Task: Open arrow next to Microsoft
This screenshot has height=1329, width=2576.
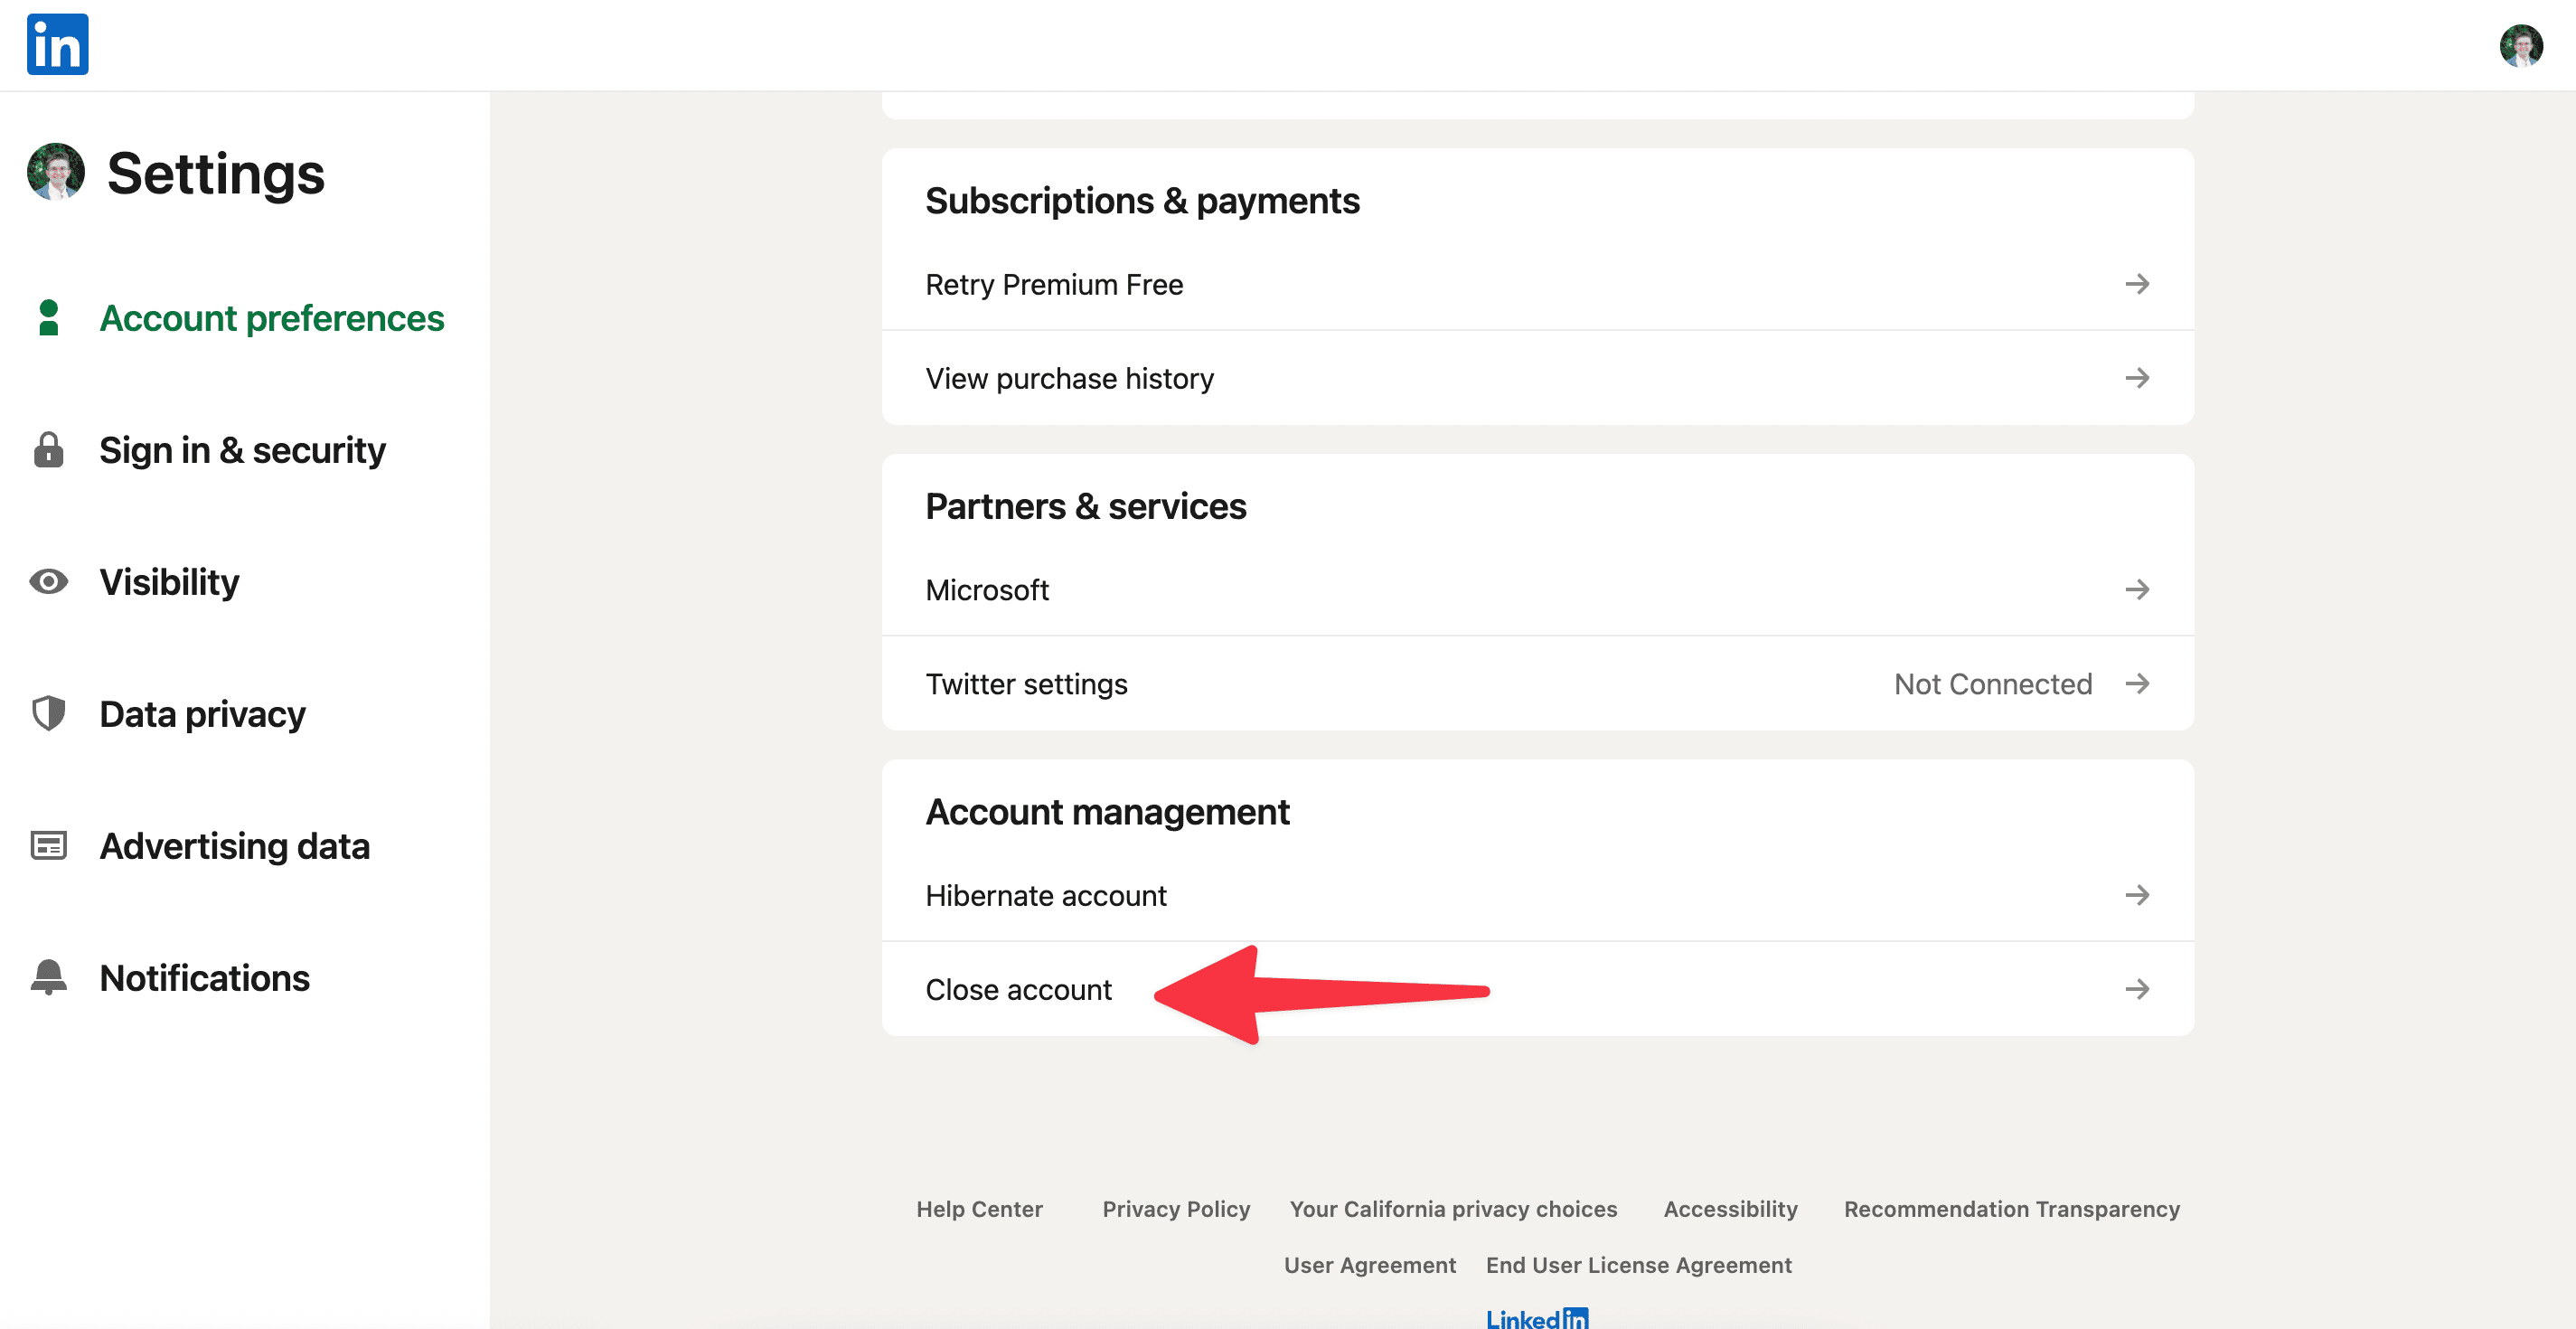Action: pyautogui.click(x=2136, y=590)
